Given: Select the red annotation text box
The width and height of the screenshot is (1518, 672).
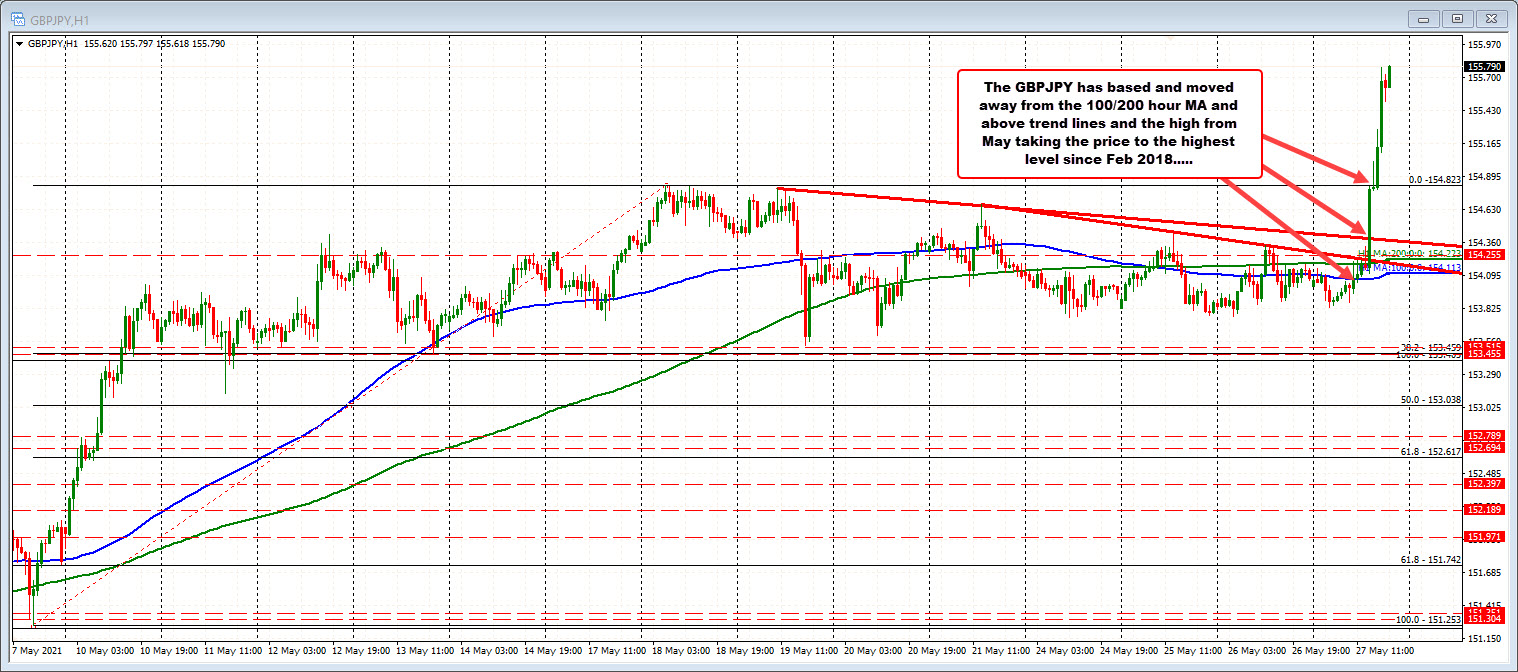Looking at the screenshot, I should (1110, 123).
